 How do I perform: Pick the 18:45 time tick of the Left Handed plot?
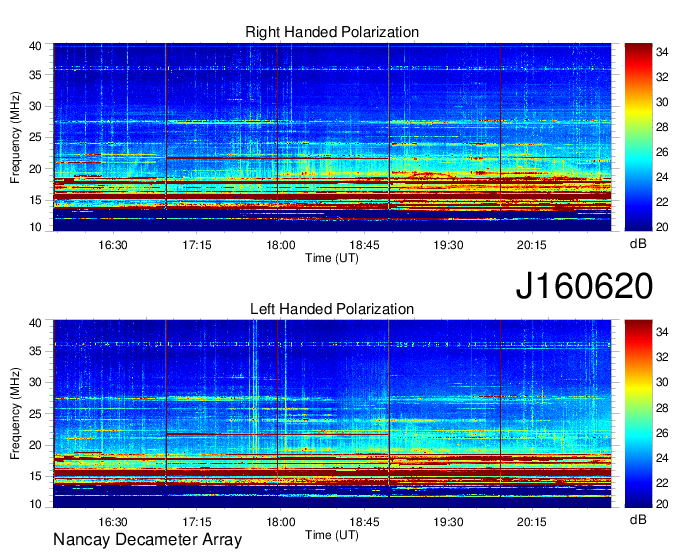coord(364,522)
